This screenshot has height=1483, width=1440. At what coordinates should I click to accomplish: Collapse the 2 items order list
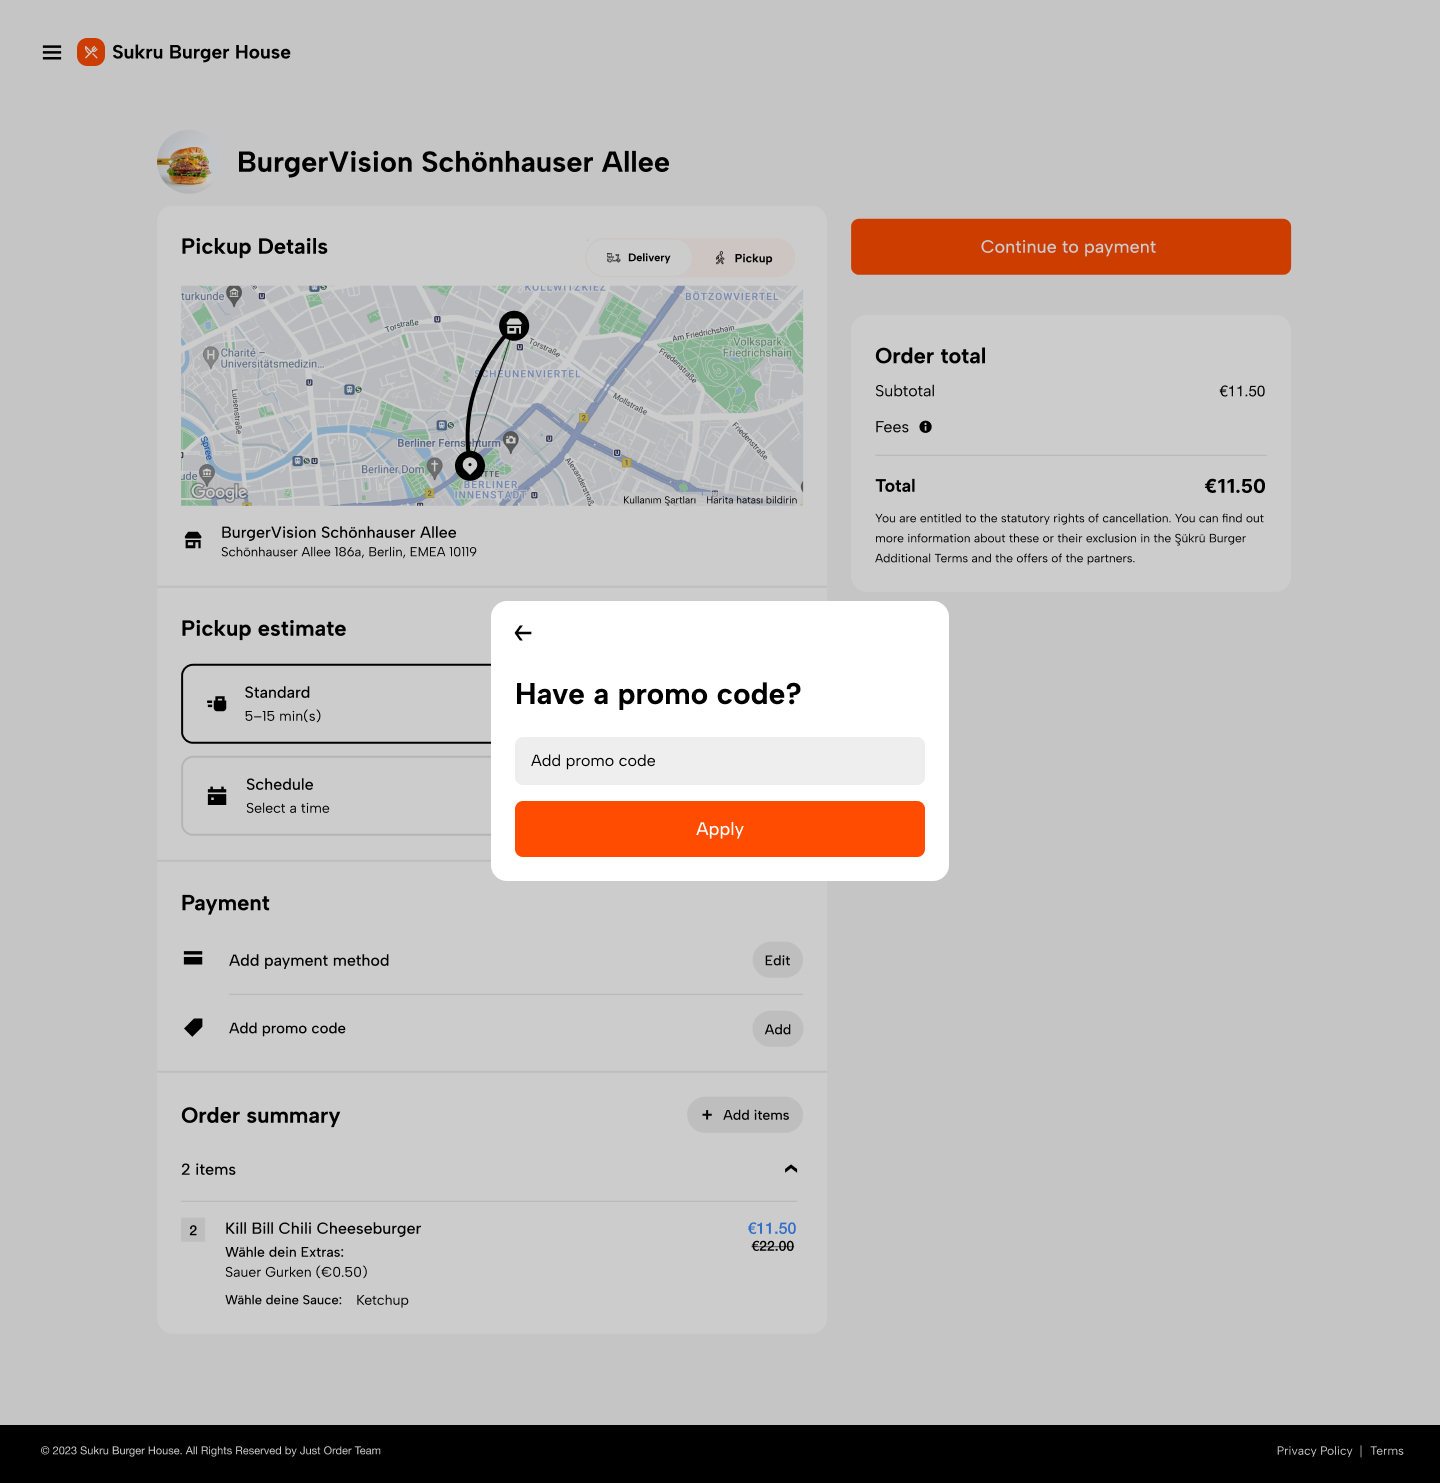(x=791, y=1169)
